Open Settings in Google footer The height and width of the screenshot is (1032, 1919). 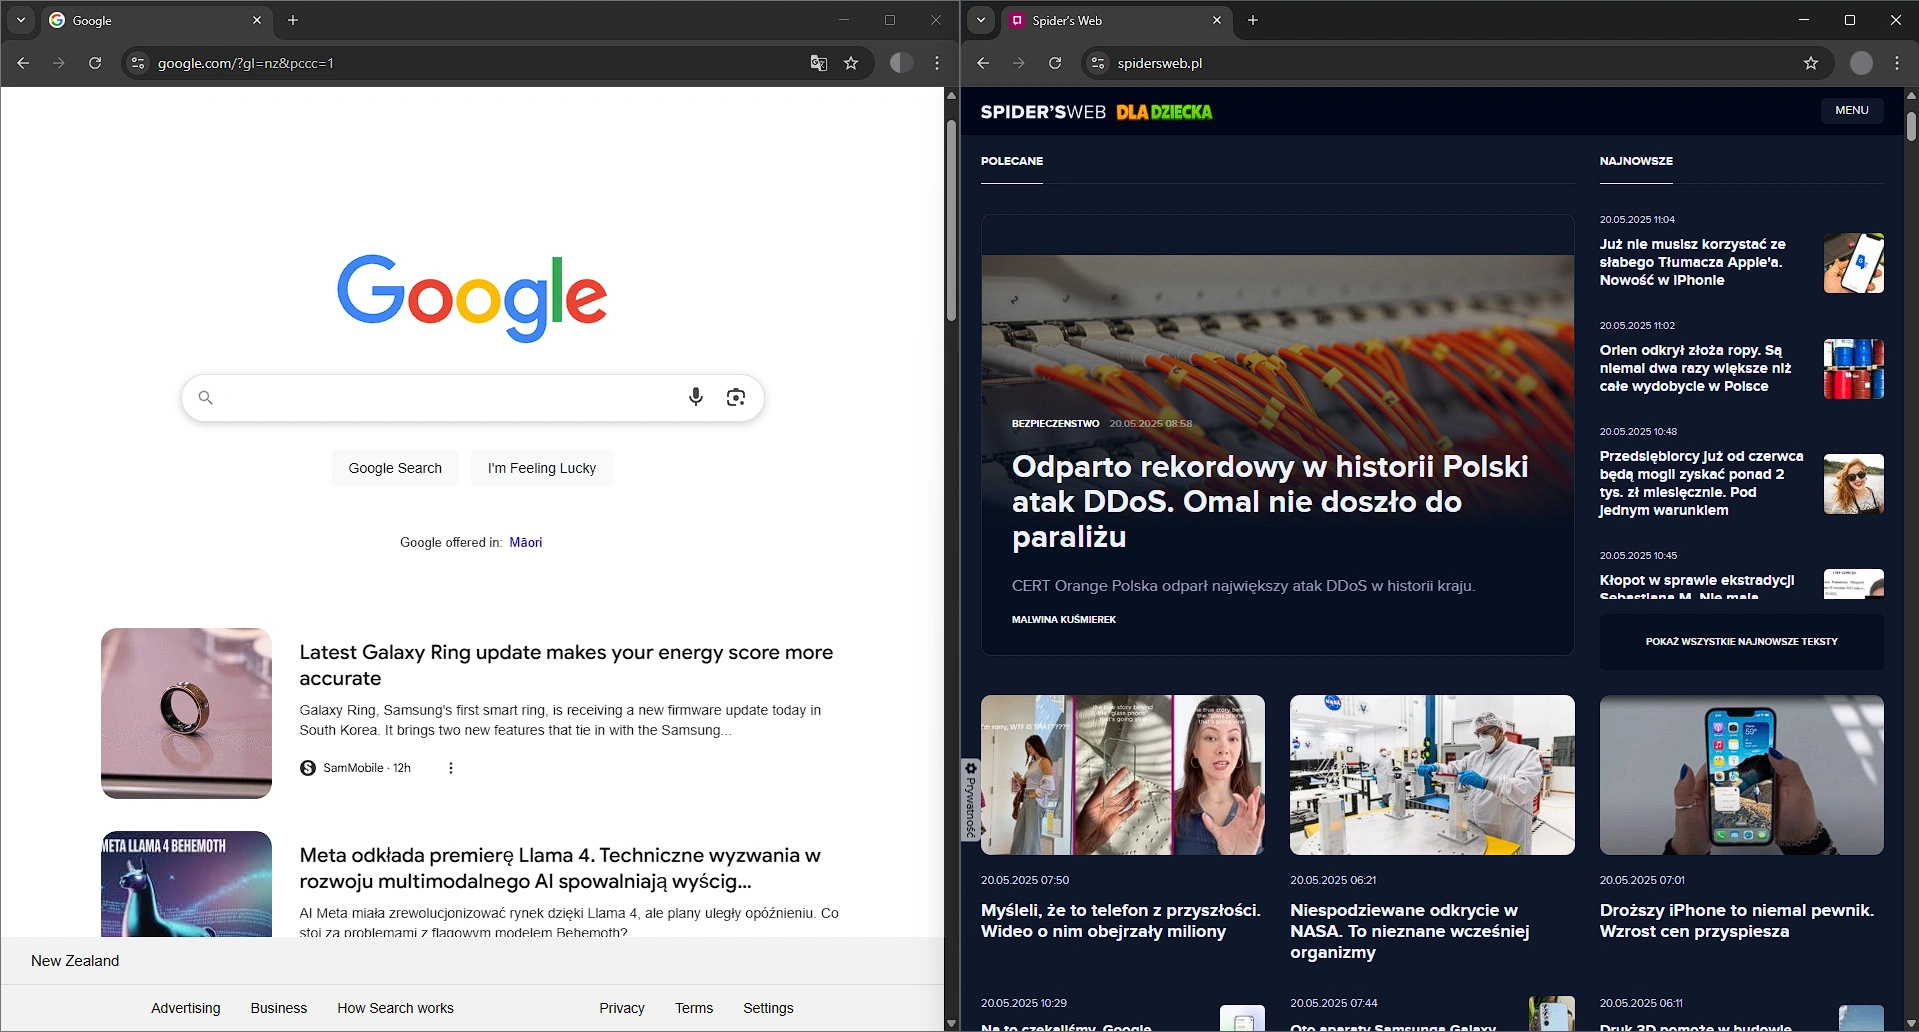tap(768, 1008)
